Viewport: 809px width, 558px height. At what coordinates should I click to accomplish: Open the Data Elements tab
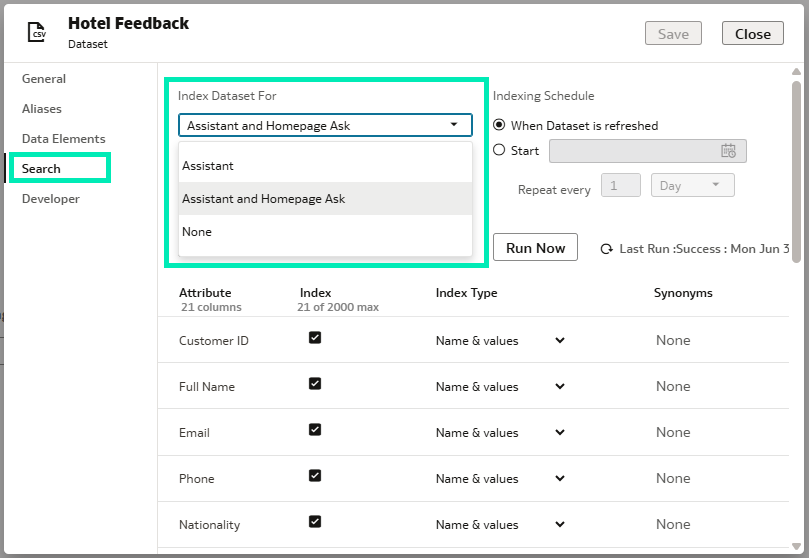click(63, 139)
